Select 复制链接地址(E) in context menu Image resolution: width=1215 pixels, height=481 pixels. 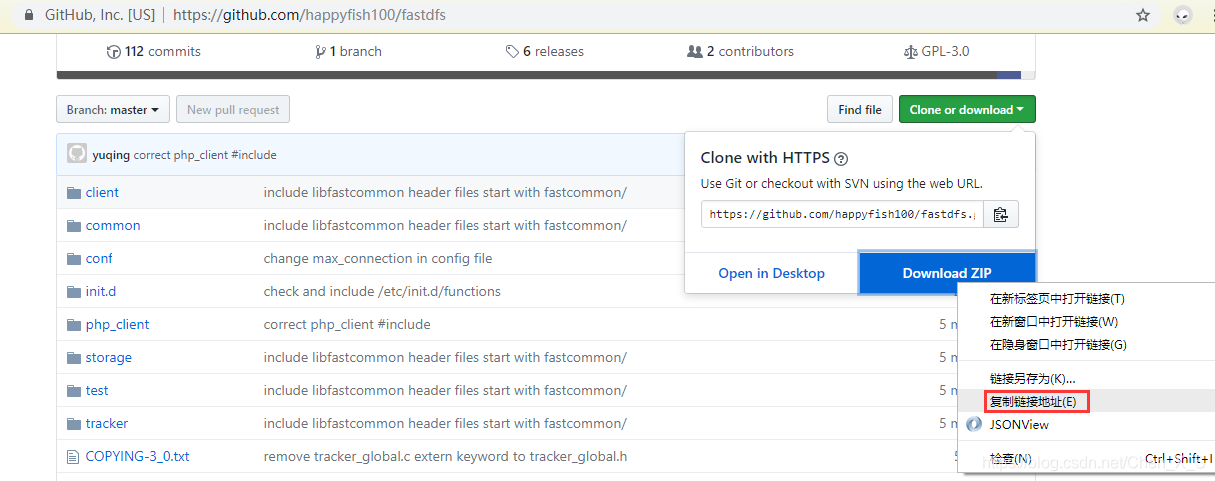click(1033, 402)
